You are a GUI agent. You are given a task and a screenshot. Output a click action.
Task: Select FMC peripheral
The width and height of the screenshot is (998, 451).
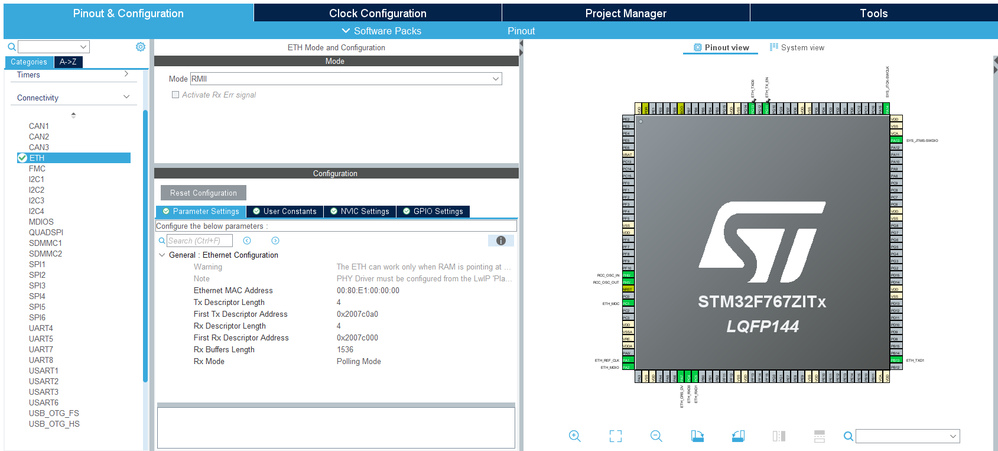37,169
